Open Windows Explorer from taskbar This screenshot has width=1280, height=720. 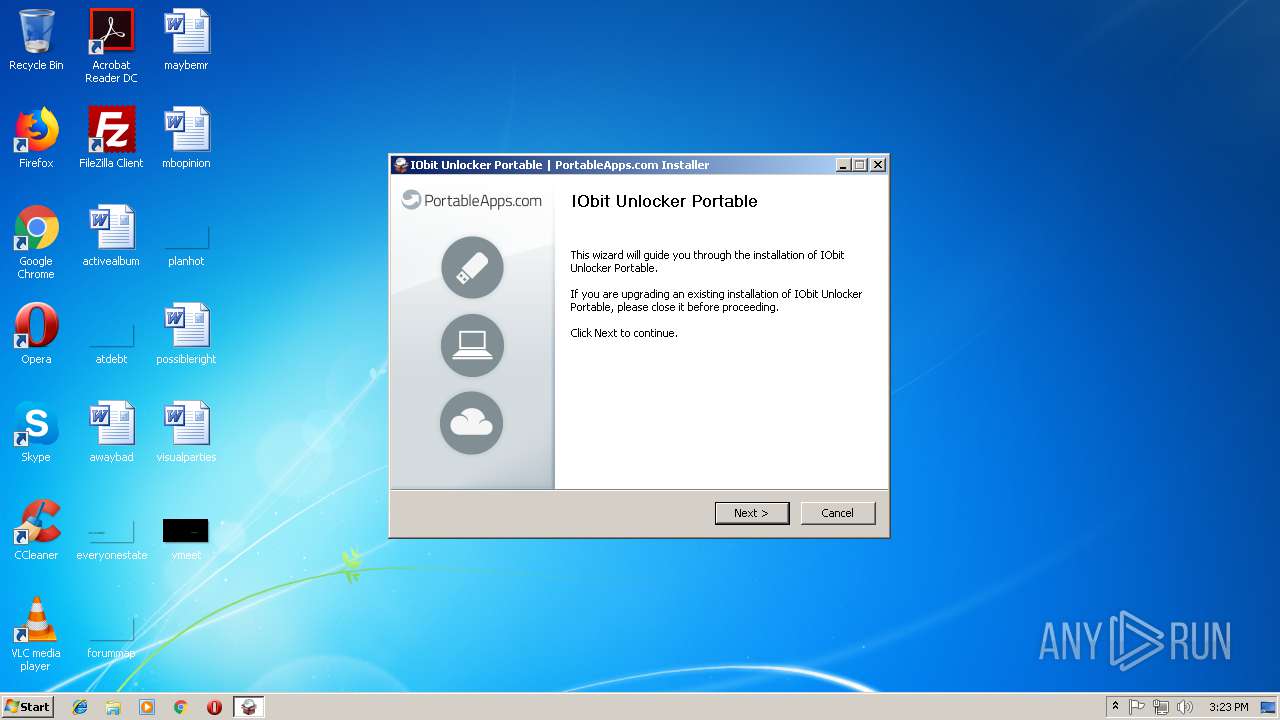coord(113,707)
